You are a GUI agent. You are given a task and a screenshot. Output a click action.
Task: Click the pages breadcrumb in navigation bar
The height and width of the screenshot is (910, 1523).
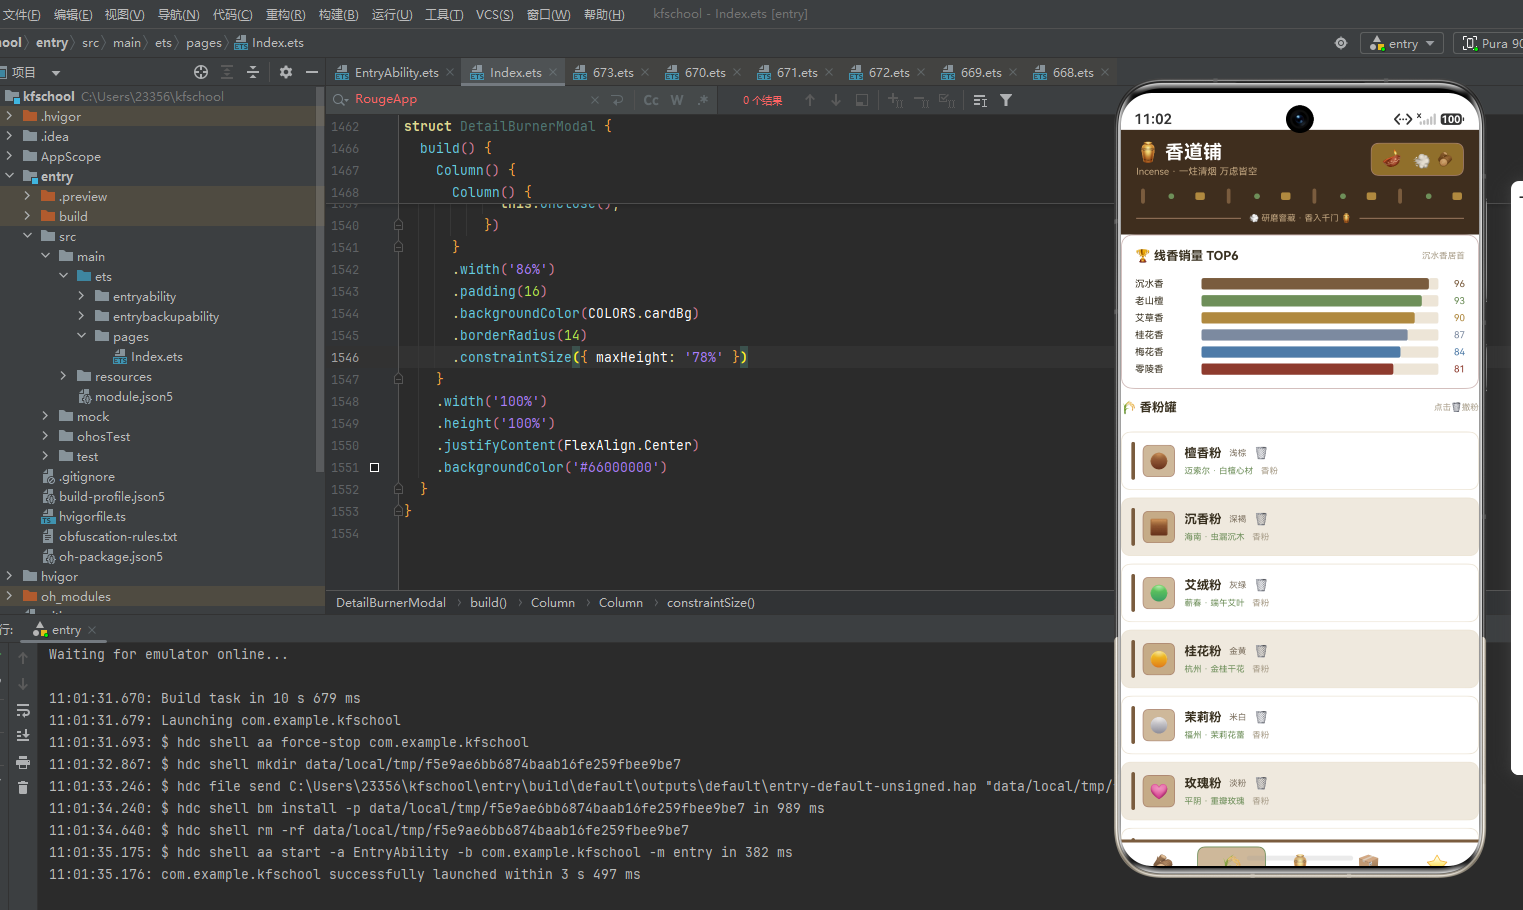pyautogui.click(x=204, y=43)
